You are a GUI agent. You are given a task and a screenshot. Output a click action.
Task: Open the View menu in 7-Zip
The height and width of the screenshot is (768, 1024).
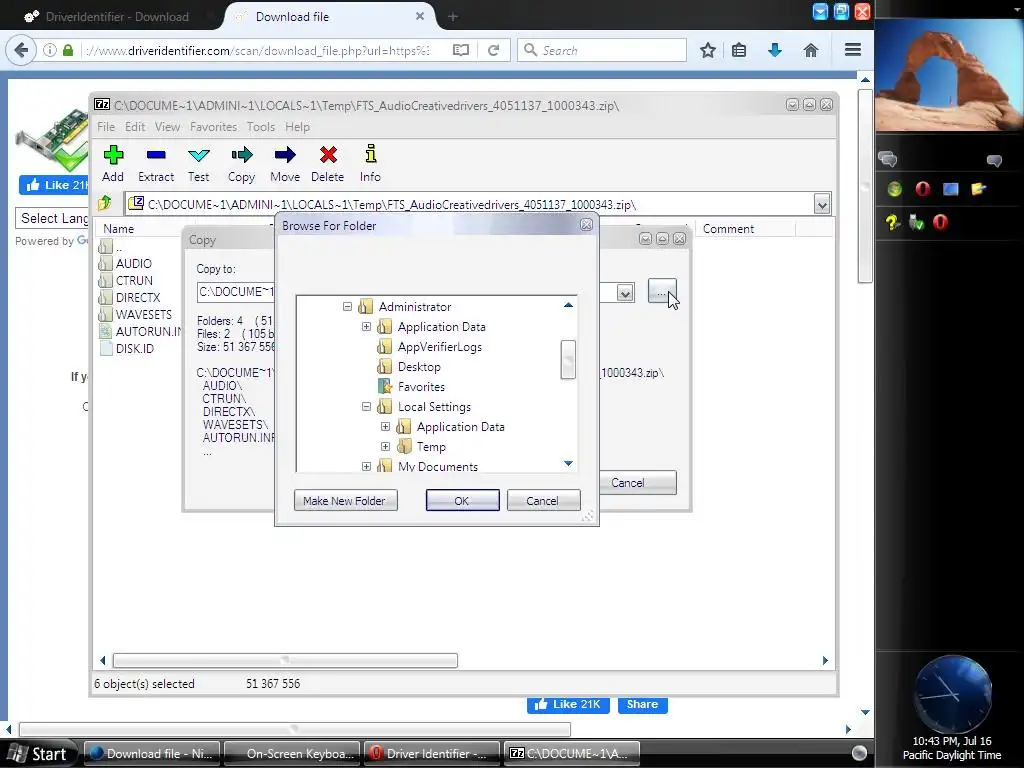[167, 127]
